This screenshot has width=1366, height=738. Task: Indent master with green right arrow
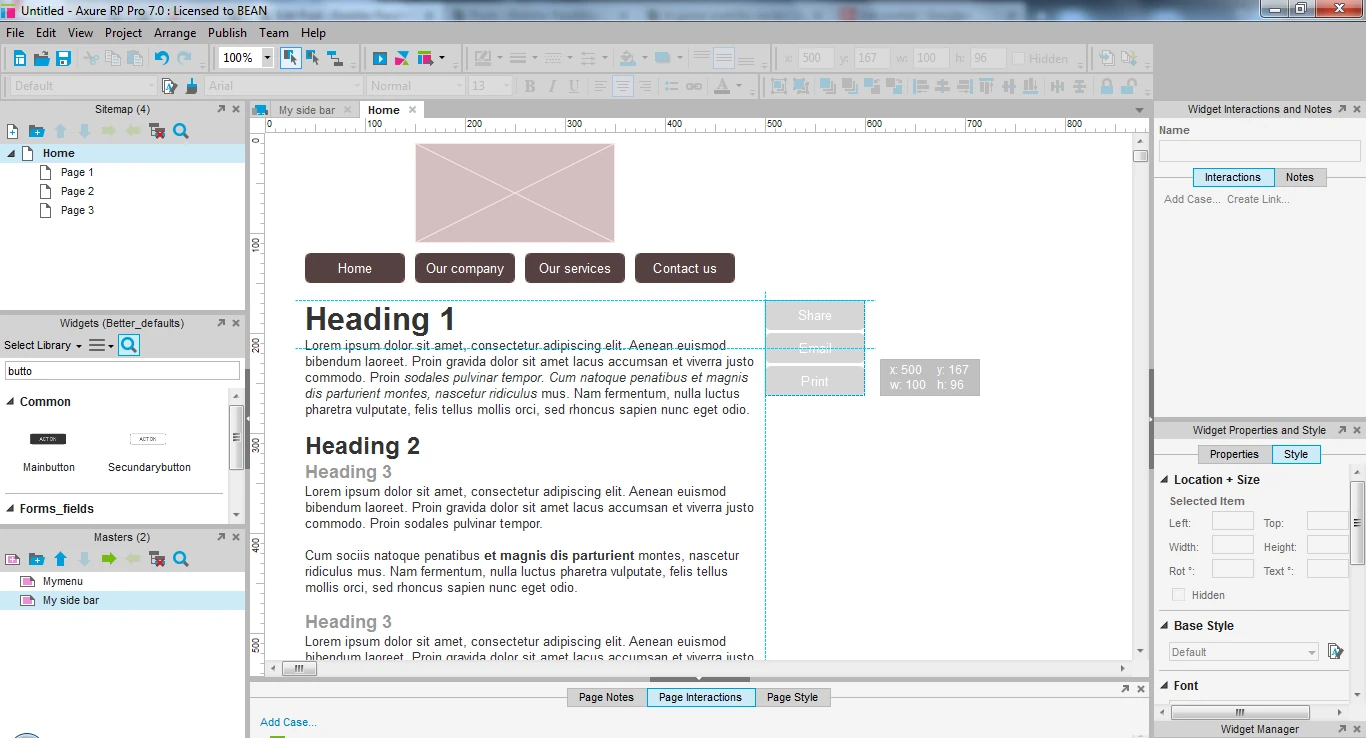point(108,559)
